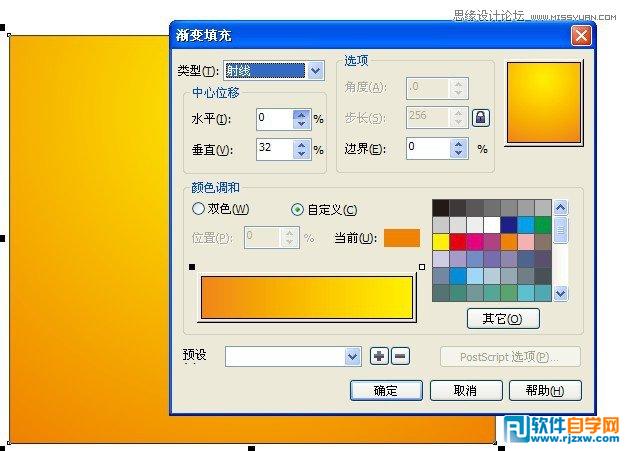Remove preset with the minus button
The image size is (627, 451).
400,356
